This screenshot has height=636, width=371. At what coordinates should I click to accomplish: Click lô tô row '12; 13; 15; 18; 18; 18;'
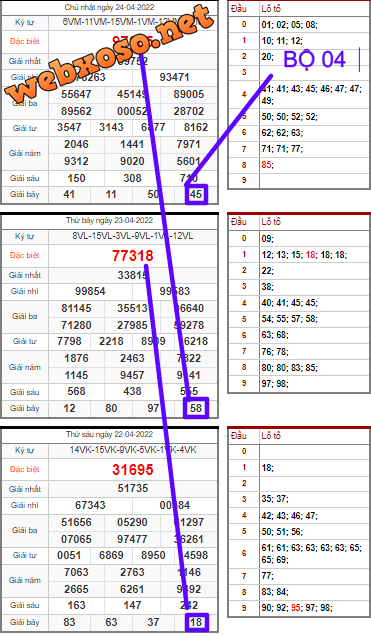click(304, 255)
